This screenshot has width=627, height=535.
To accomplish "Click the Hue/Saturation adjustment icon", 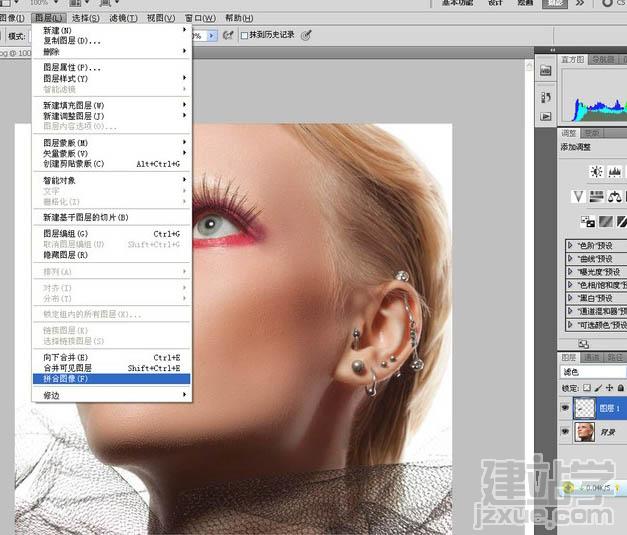I will (x=596, y=196).
